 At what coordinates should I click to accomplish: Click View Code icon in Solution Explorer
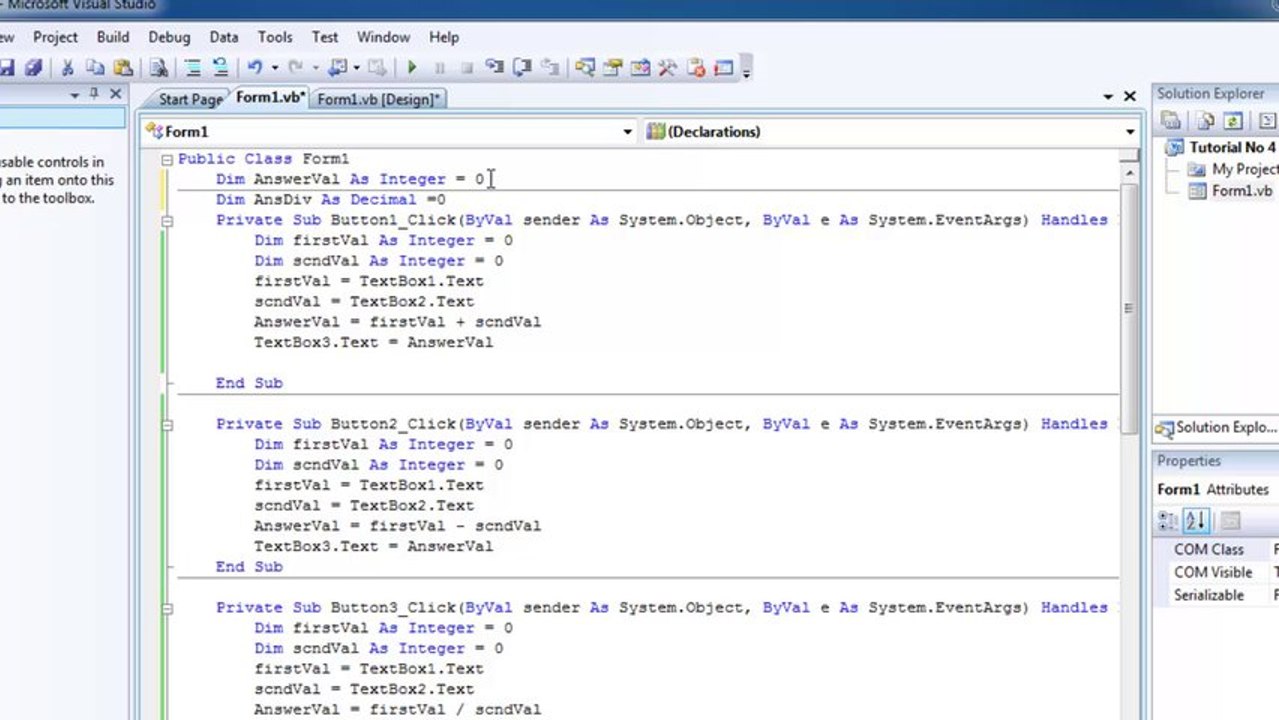coord(1268,121)
